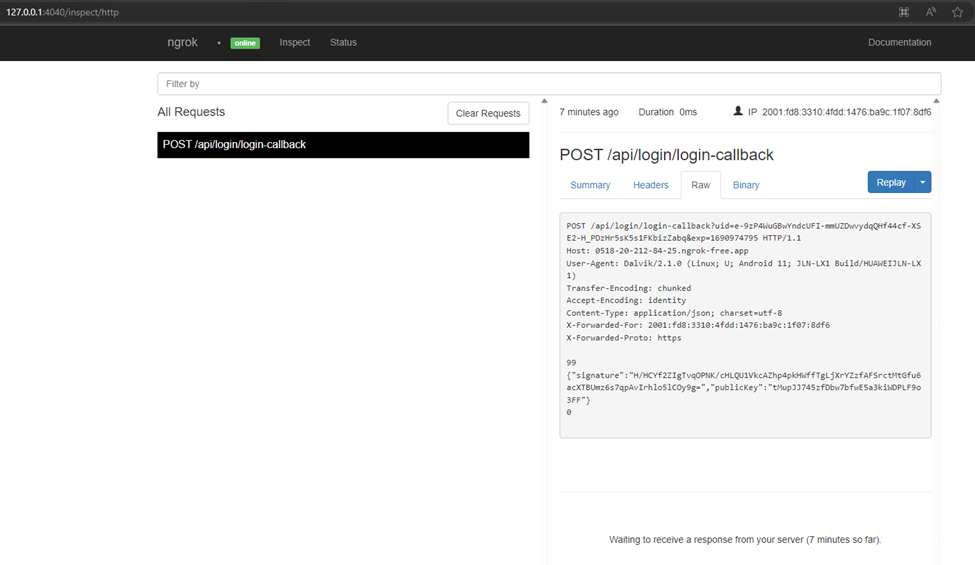Click the browser address bar URL
The height and width of the screenshot is (565, 975).
point(62,12)
